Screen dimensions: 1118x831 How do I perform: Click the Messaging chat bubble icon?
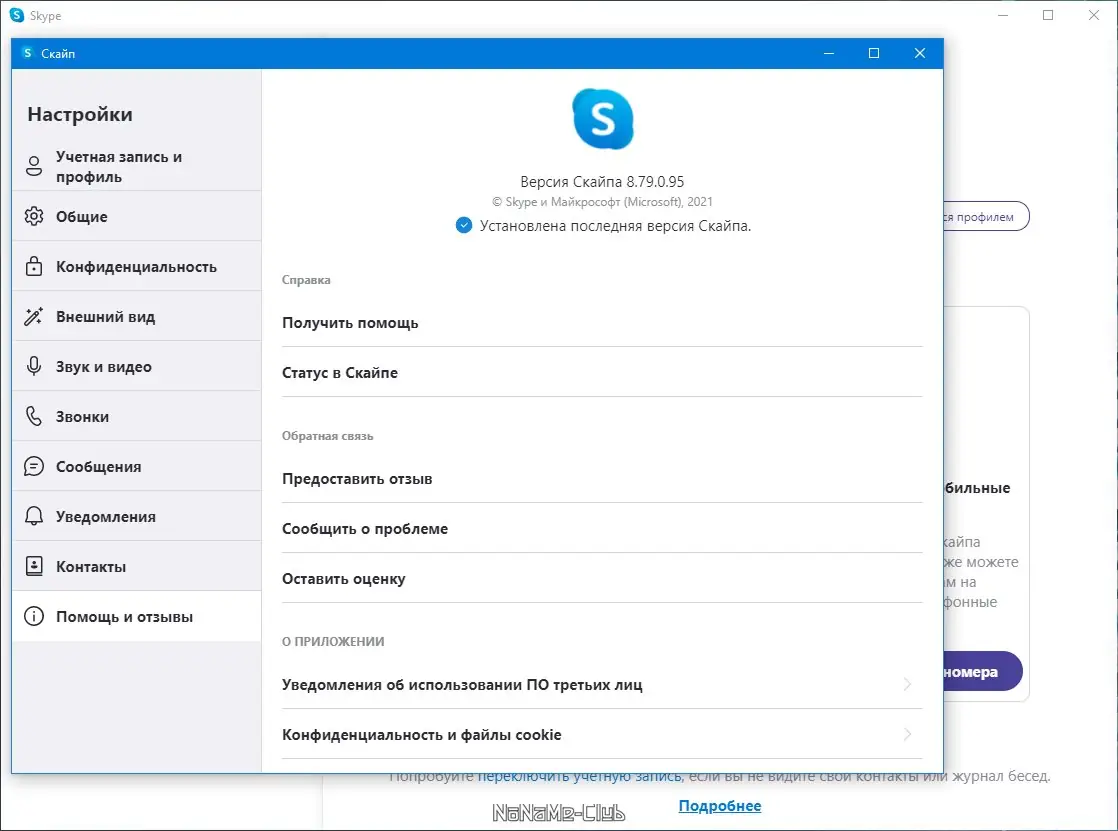pyautogui.click(x=34, y=466)
